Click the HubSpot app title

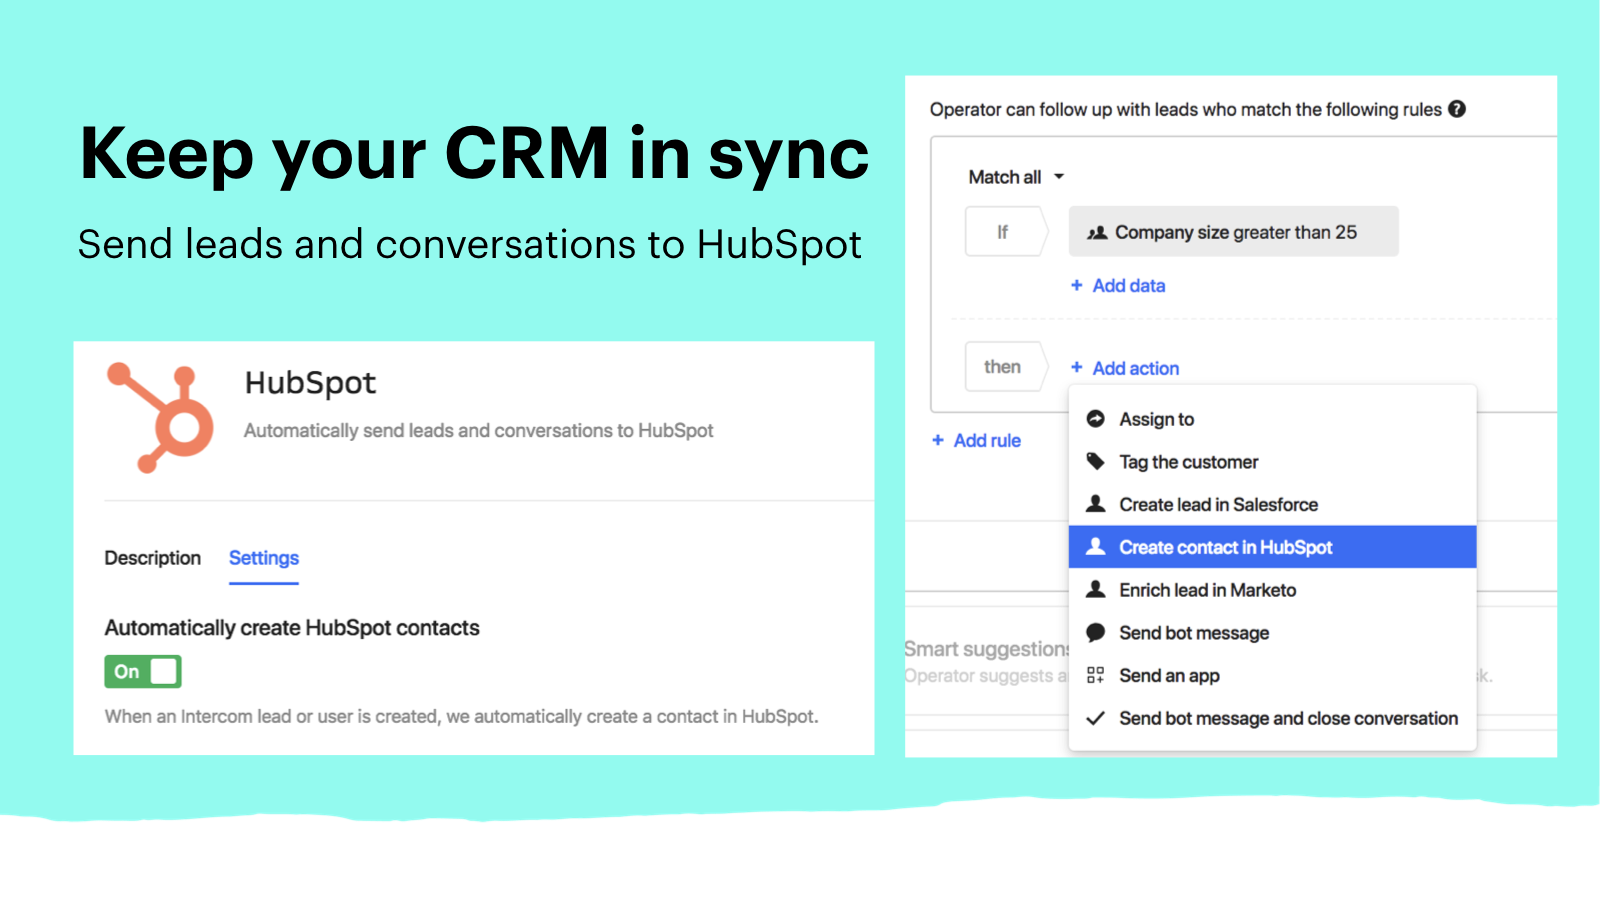coord(311,383)
